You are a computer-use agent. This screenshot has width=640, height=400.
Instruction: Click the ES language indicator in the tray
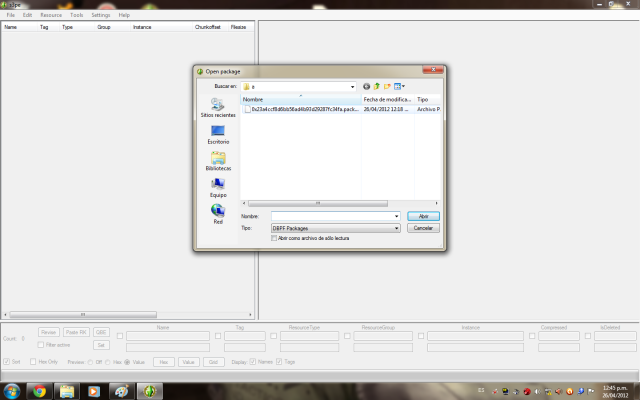(x=481, y=391)
